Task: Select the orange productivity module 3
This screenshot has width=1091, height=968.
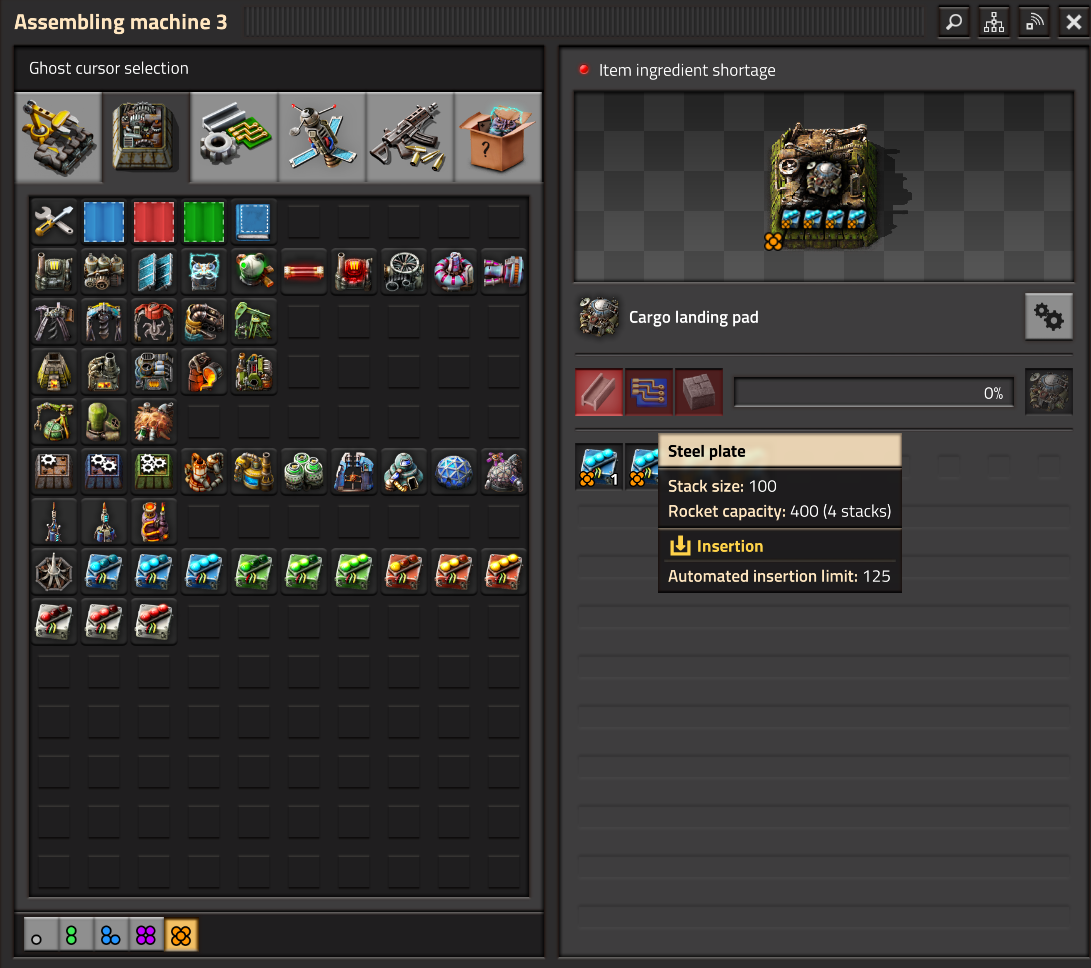Action: pyautogui.click(x=504, y=572)
